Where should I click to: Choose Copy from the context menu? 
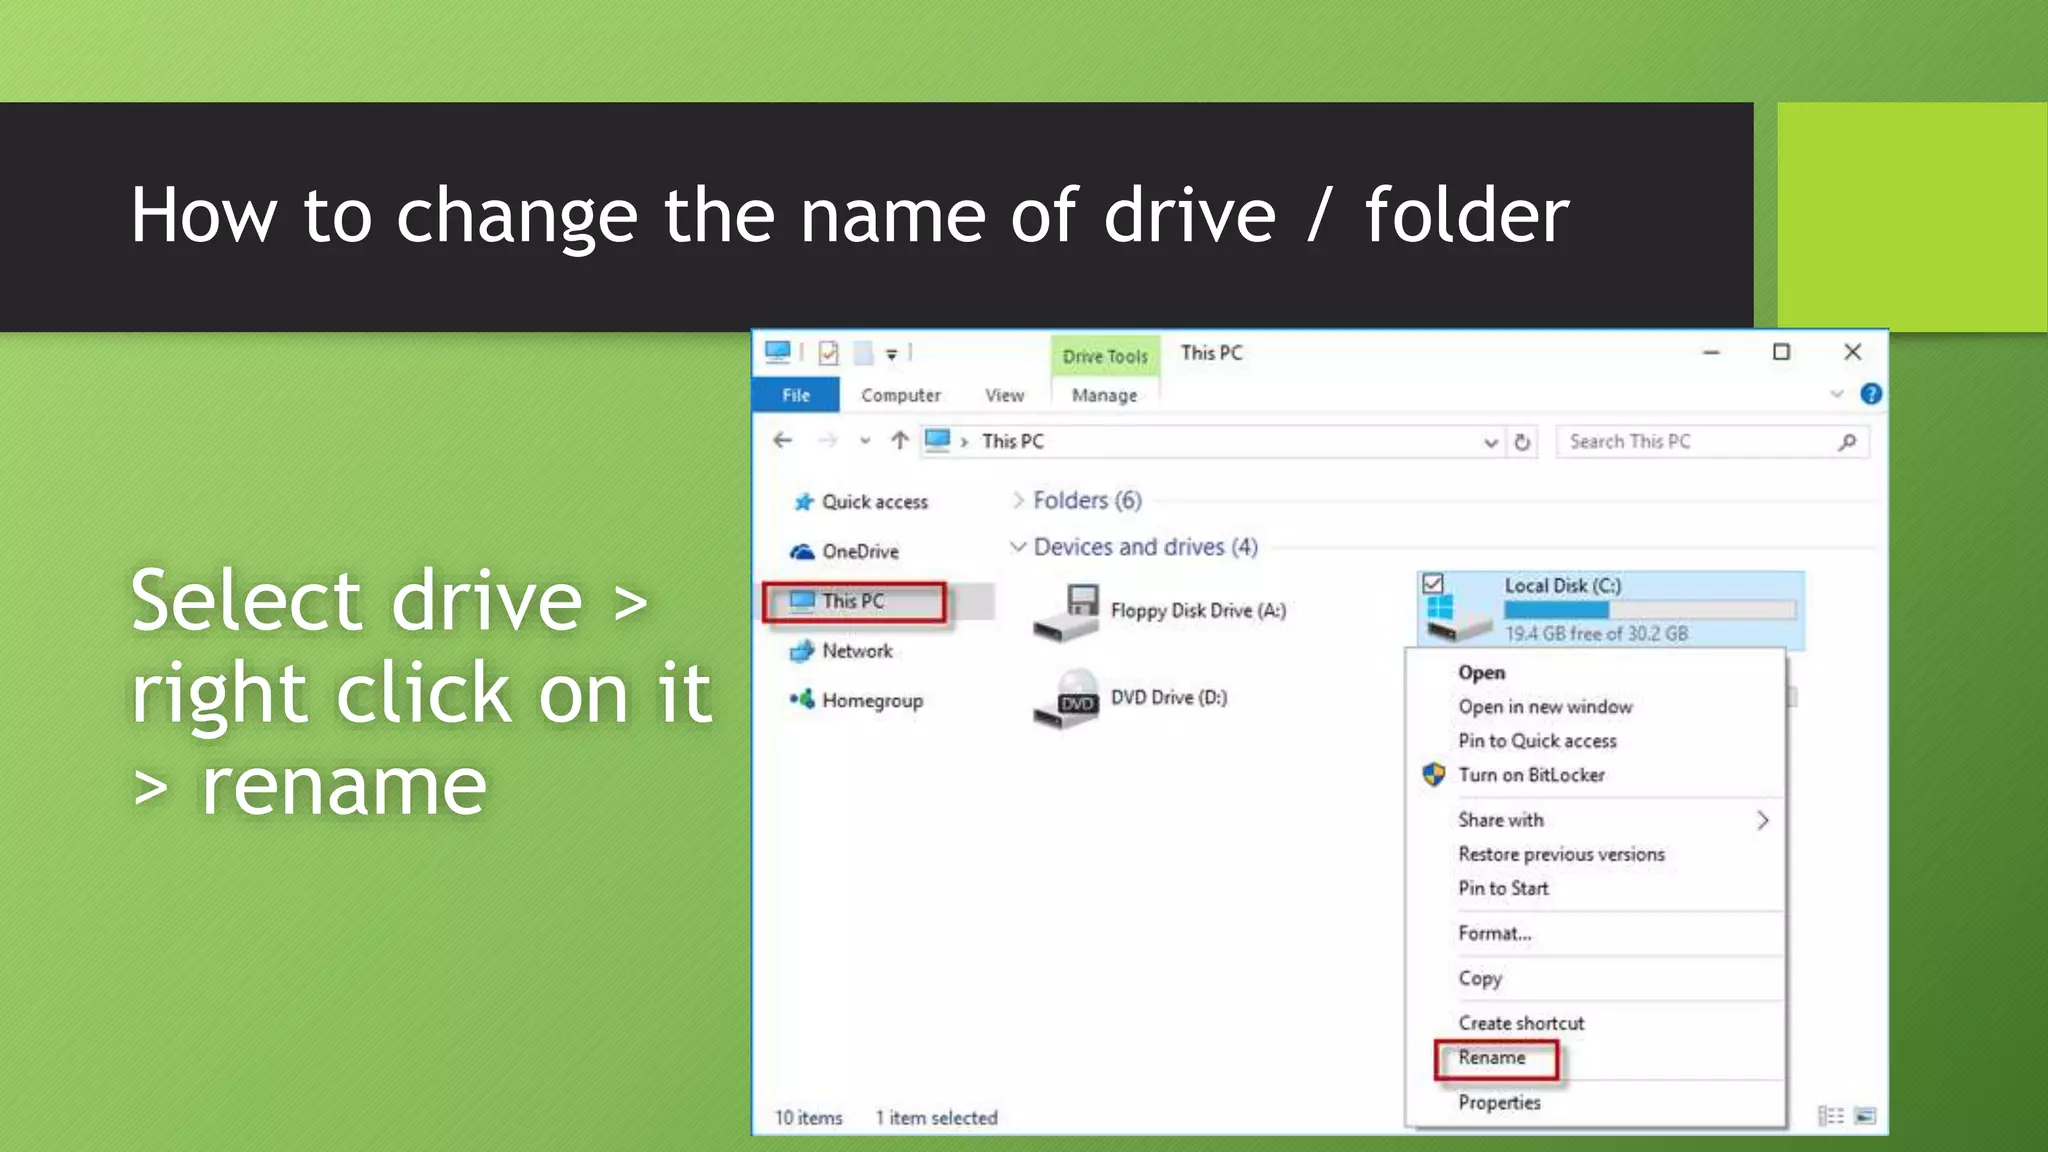coord(1595,978)
